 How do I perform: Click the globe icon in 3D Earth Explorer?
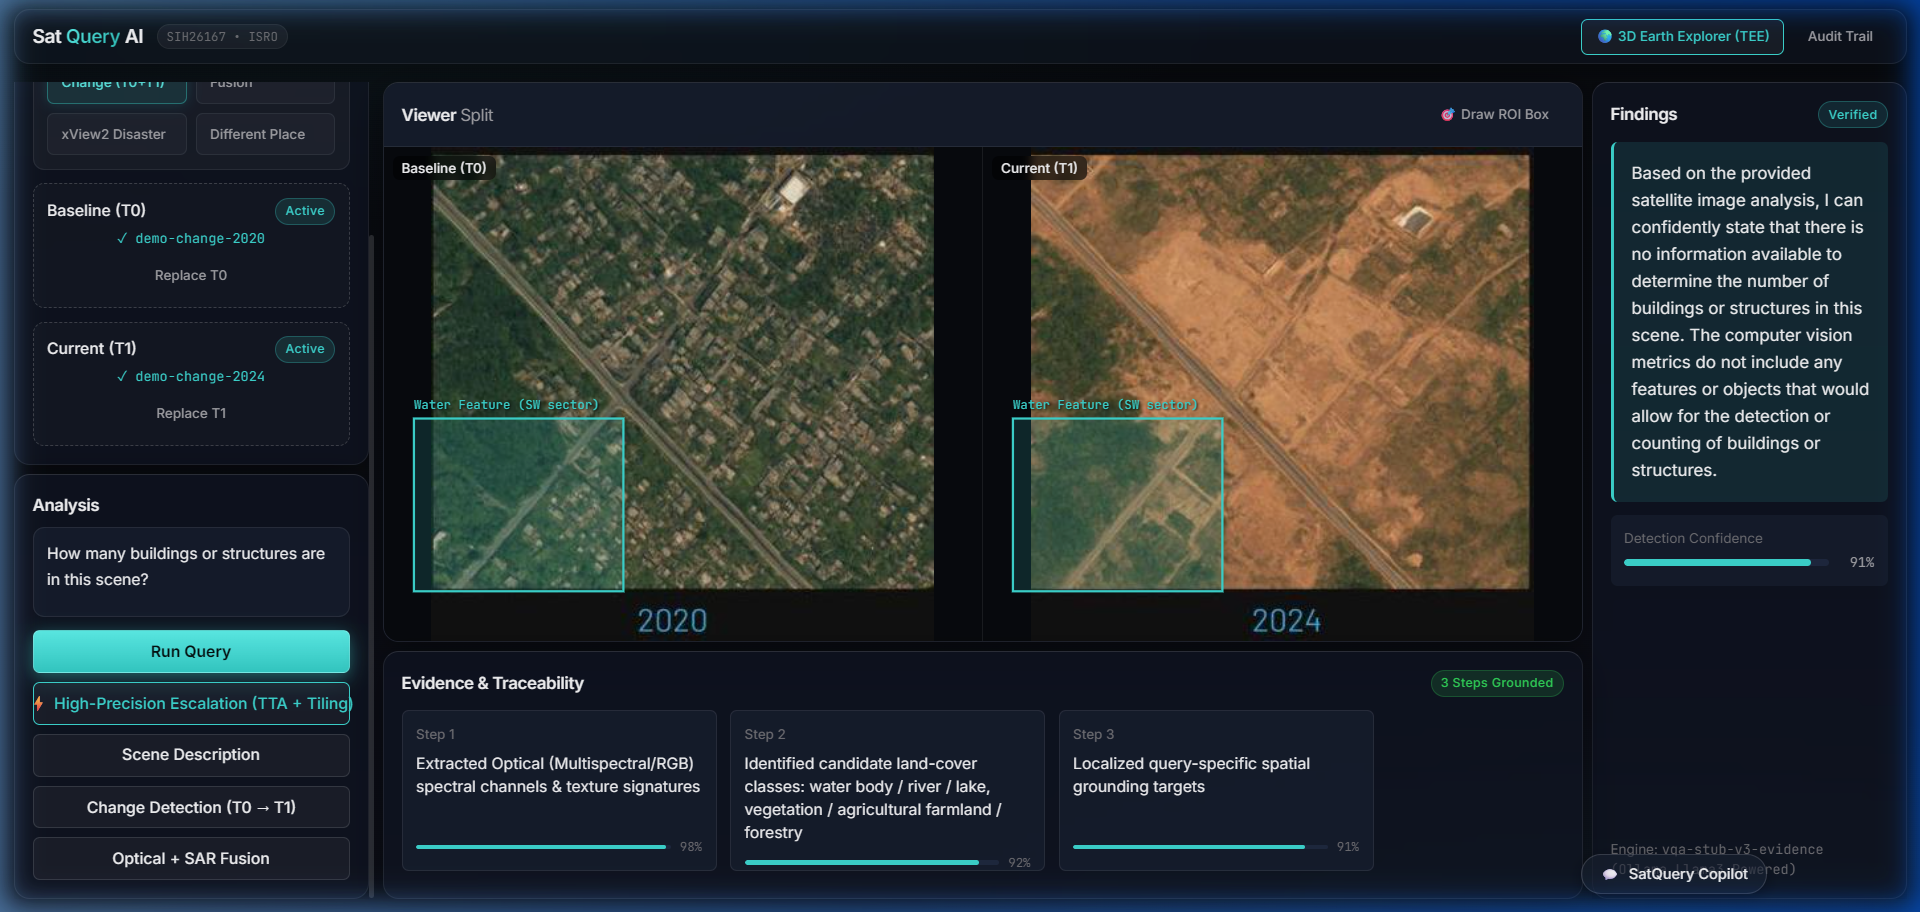tap(1605, 36)
